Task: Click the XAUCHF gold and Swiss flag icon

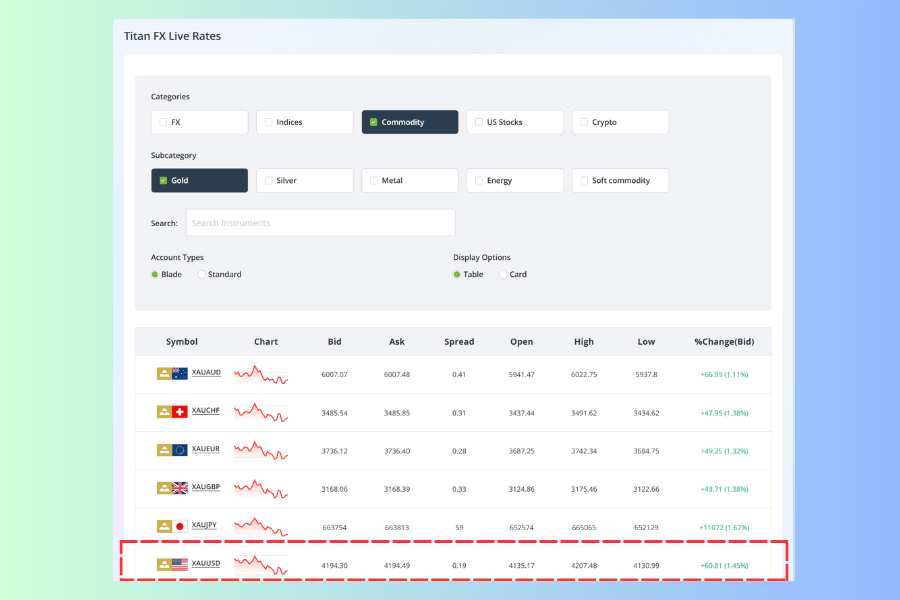Action: pos(172,412)
